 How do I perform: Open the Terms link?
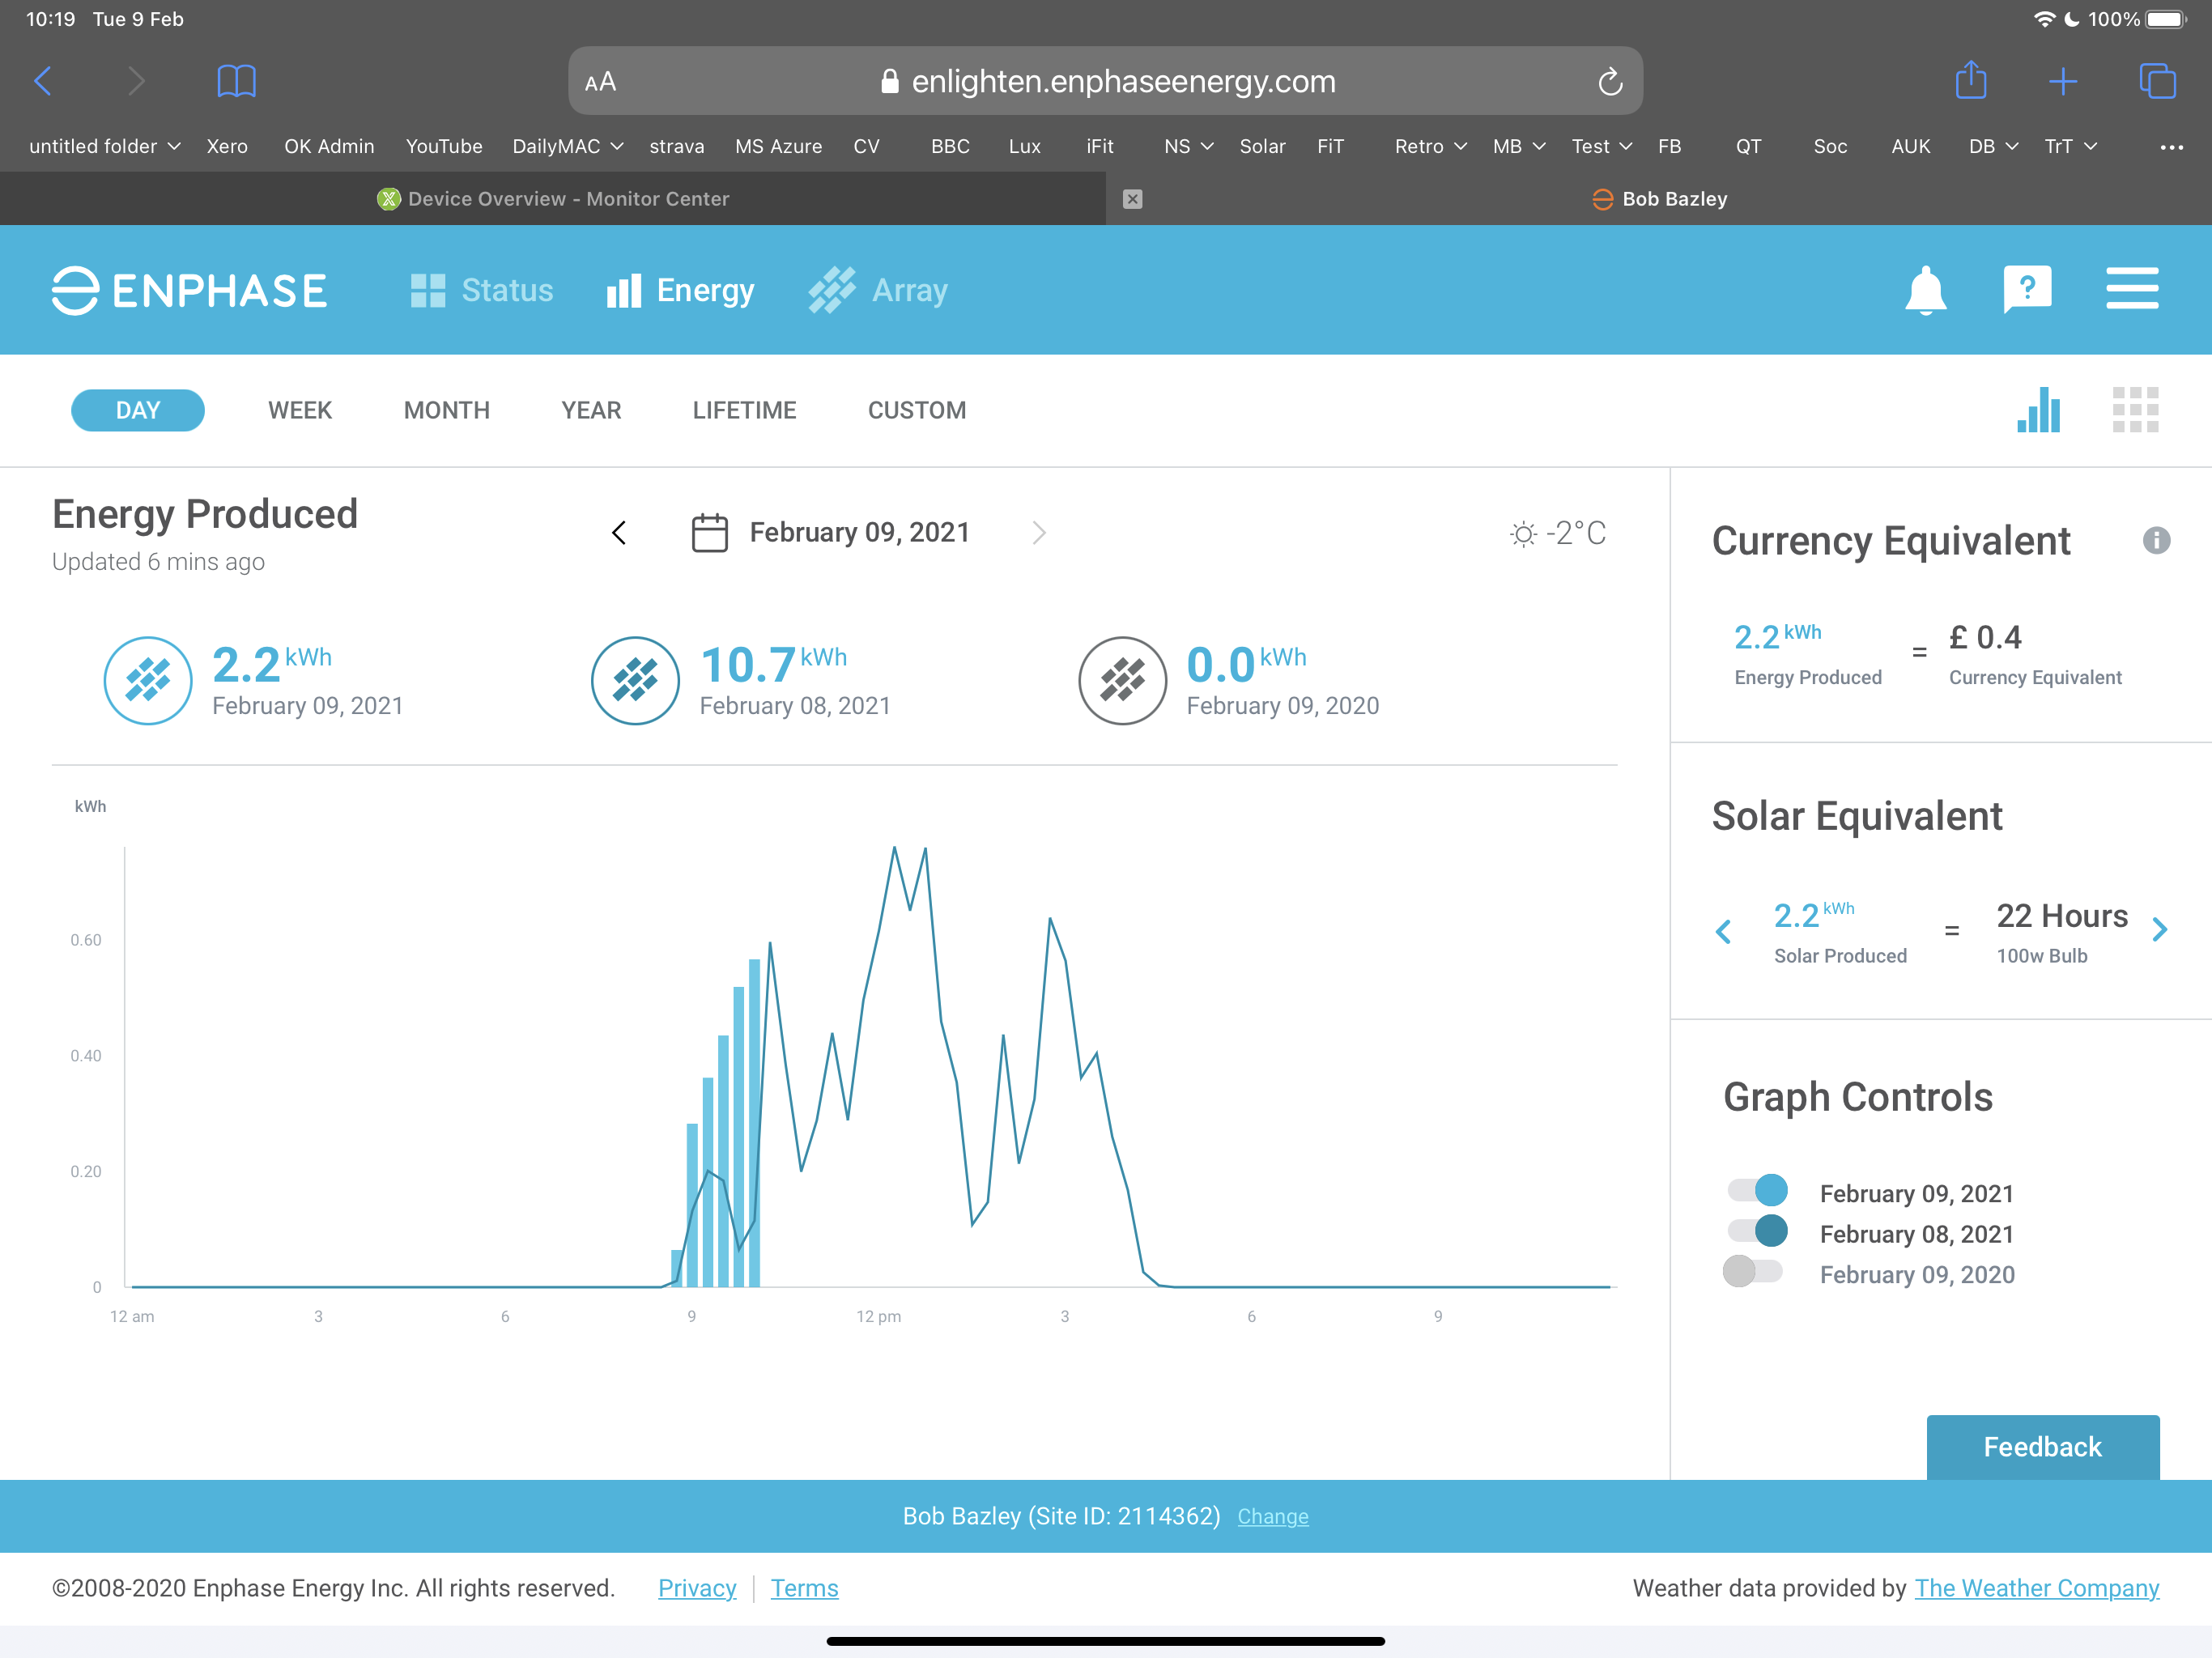point(804,1588)
